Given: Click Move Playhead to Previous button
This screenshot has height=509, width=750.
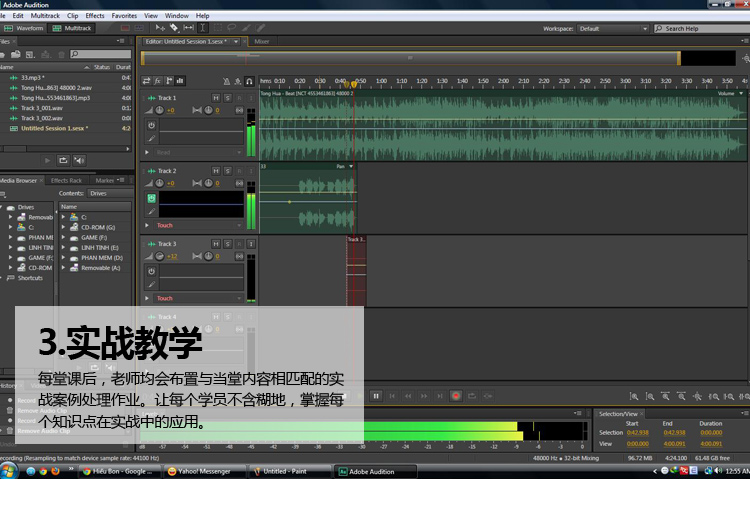Looking at the screenshot, I should click(392, 396).
